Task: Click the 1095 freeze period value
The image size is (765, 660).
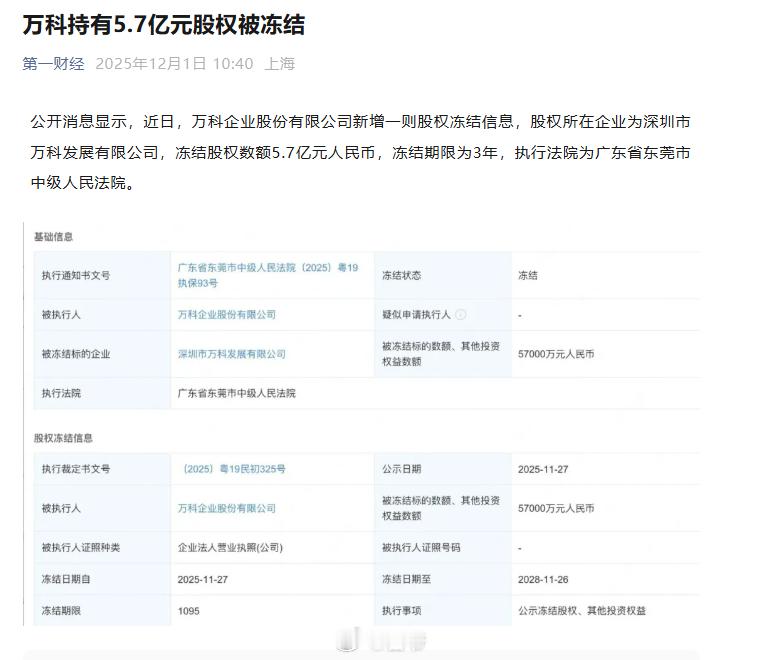Action: click(188, 611)
